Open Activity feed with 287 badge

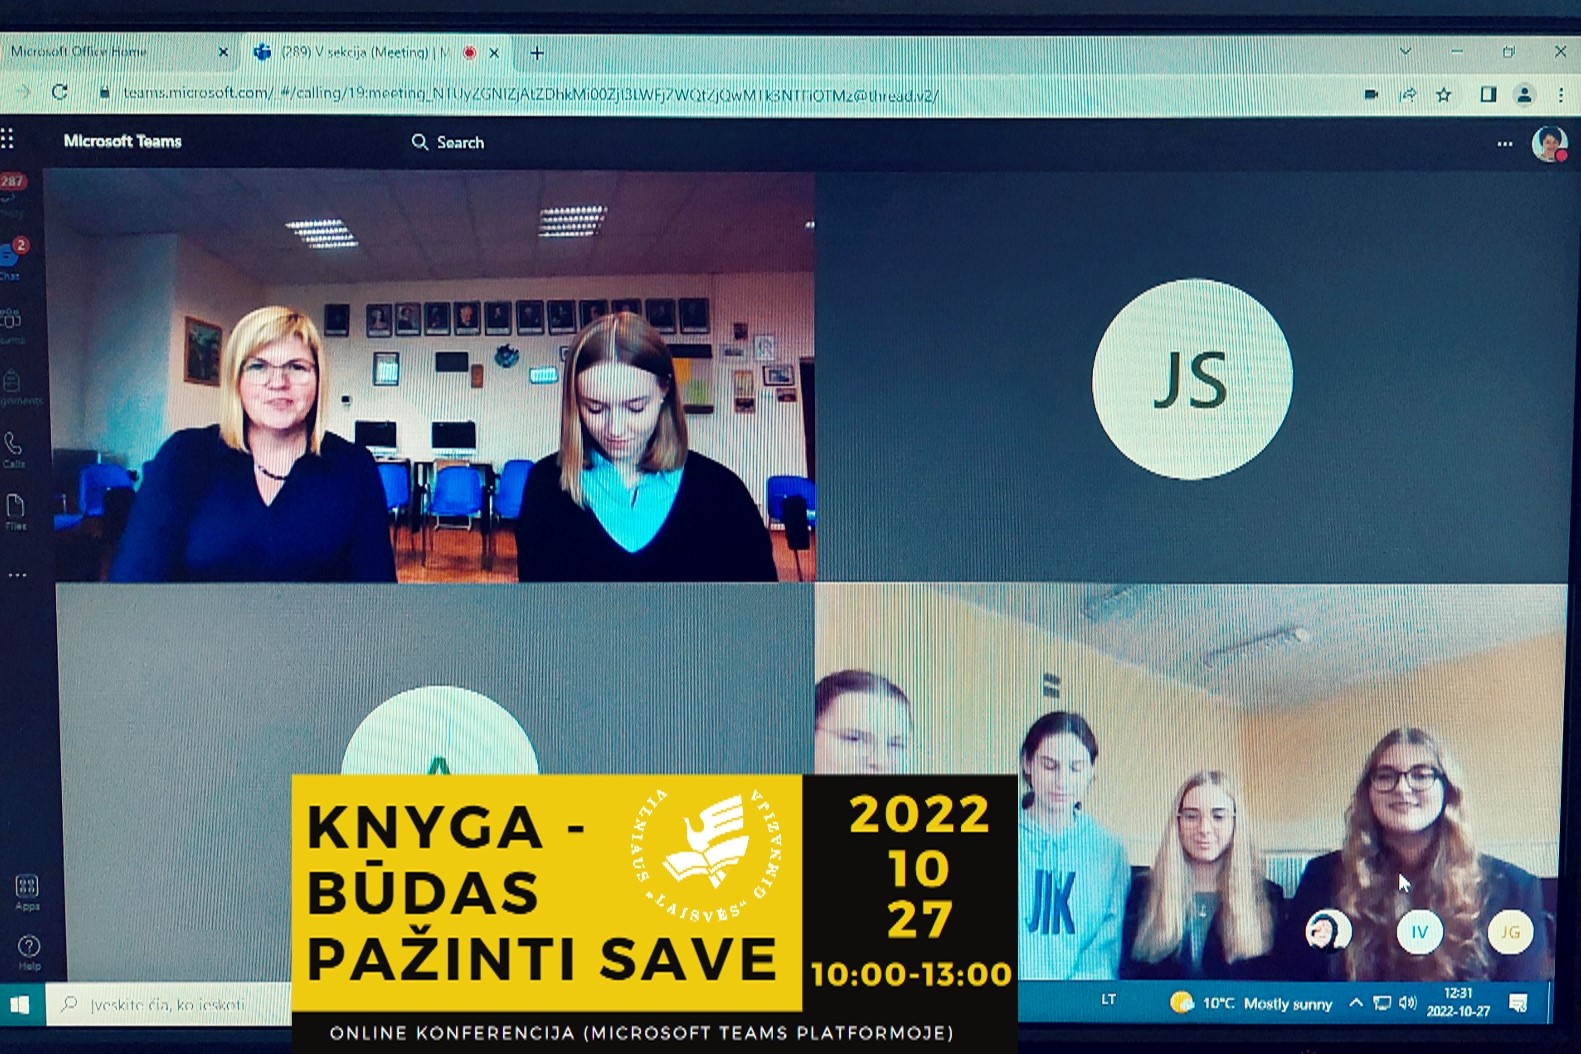(x=12, y=194)
